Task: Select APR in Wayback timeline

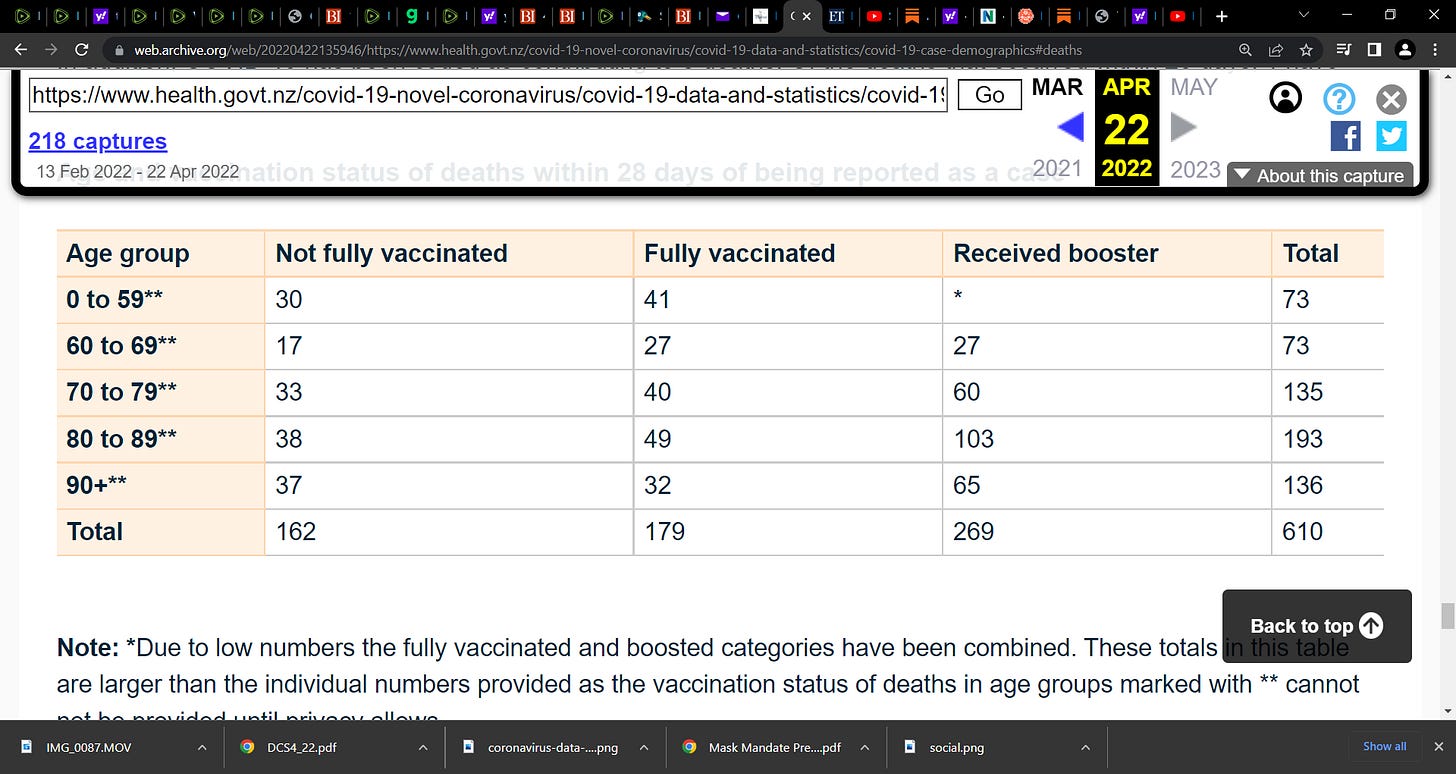Action: click(1127, 87)
